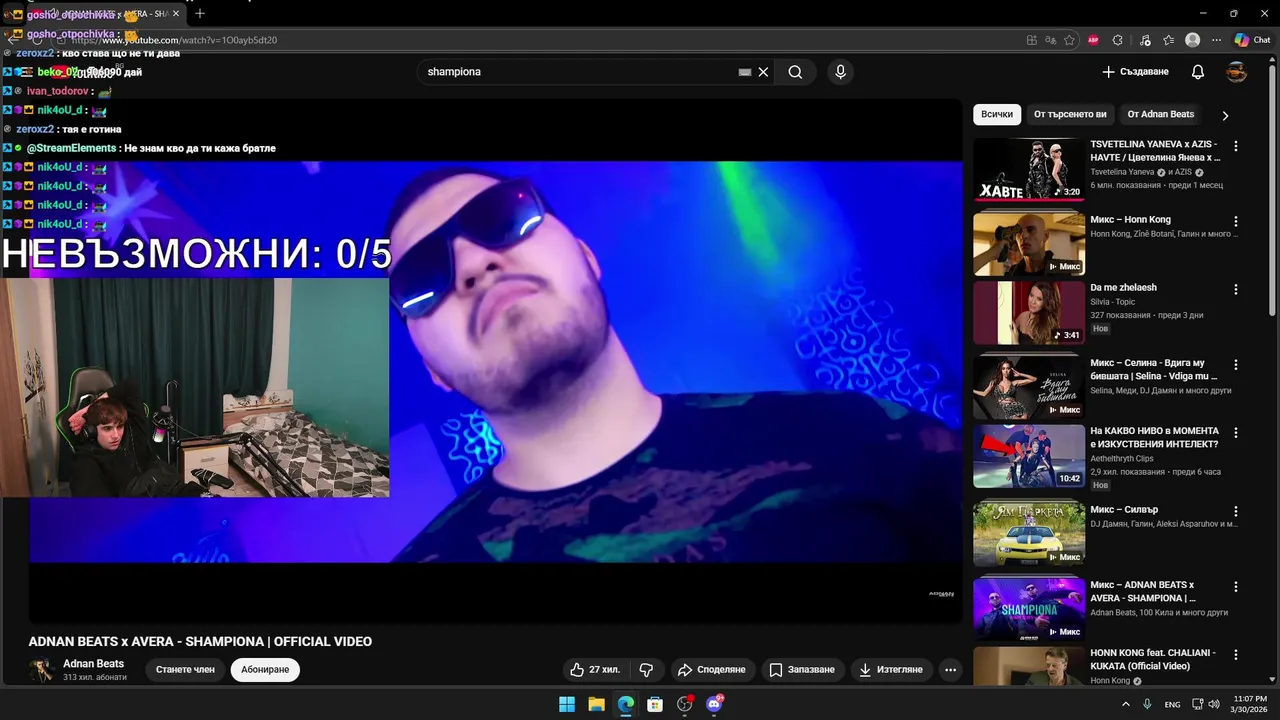Open more actions menu below the video
Viewport: 1280px width, 720px height.
(x=951, y=669)
